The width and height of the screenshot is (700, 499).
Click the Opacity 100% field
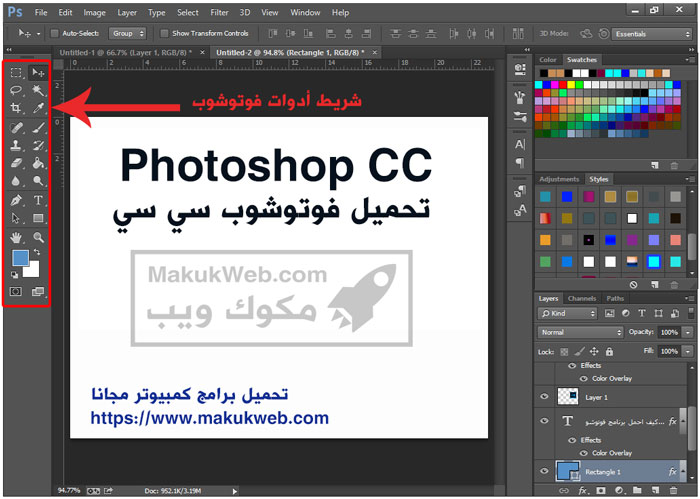[669, 332]
